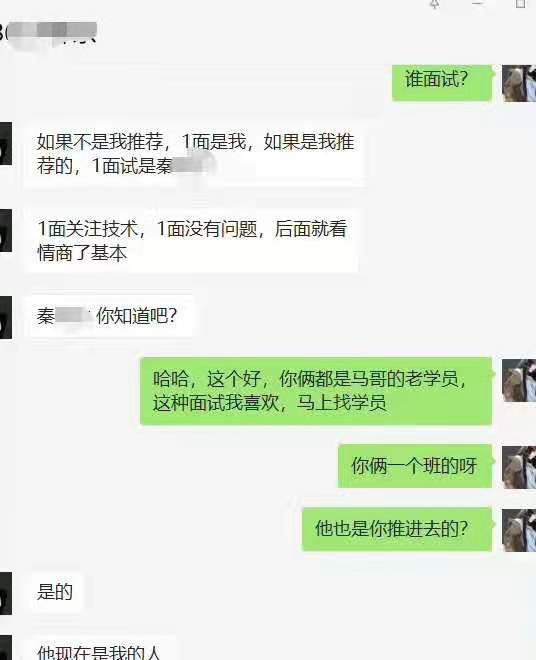Select the '谁面试?' message bubble

(442, 83)
